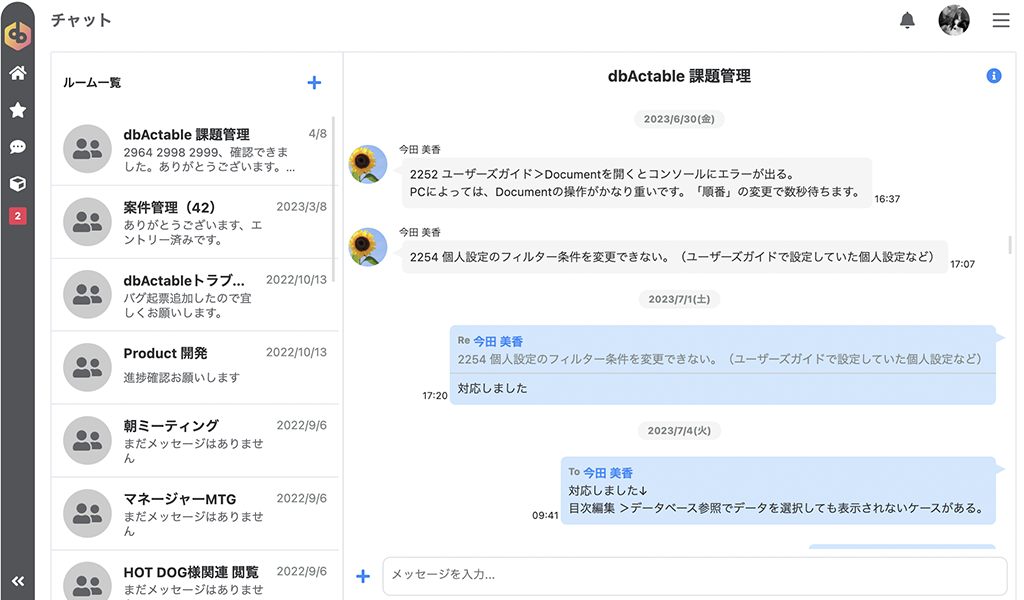
Task: Click group avatar of 朝ミーティング
Action: 87,441
